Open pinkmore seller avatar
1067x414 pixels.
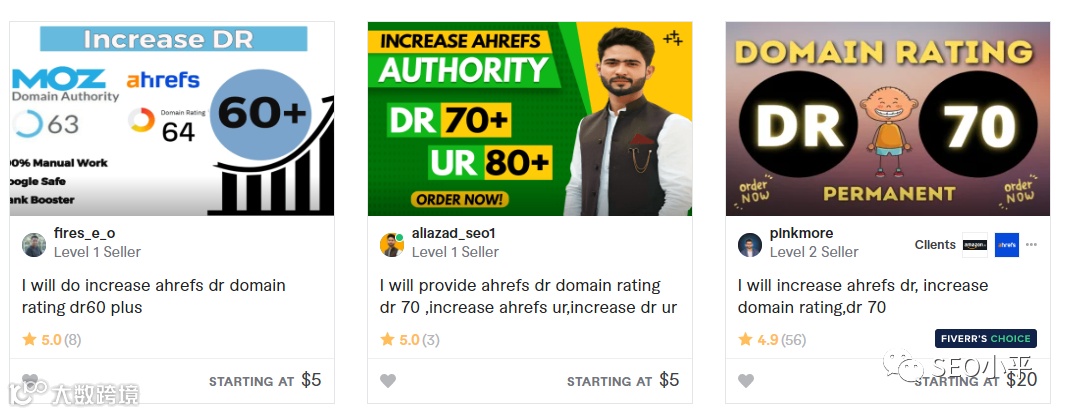pos(750,245)
